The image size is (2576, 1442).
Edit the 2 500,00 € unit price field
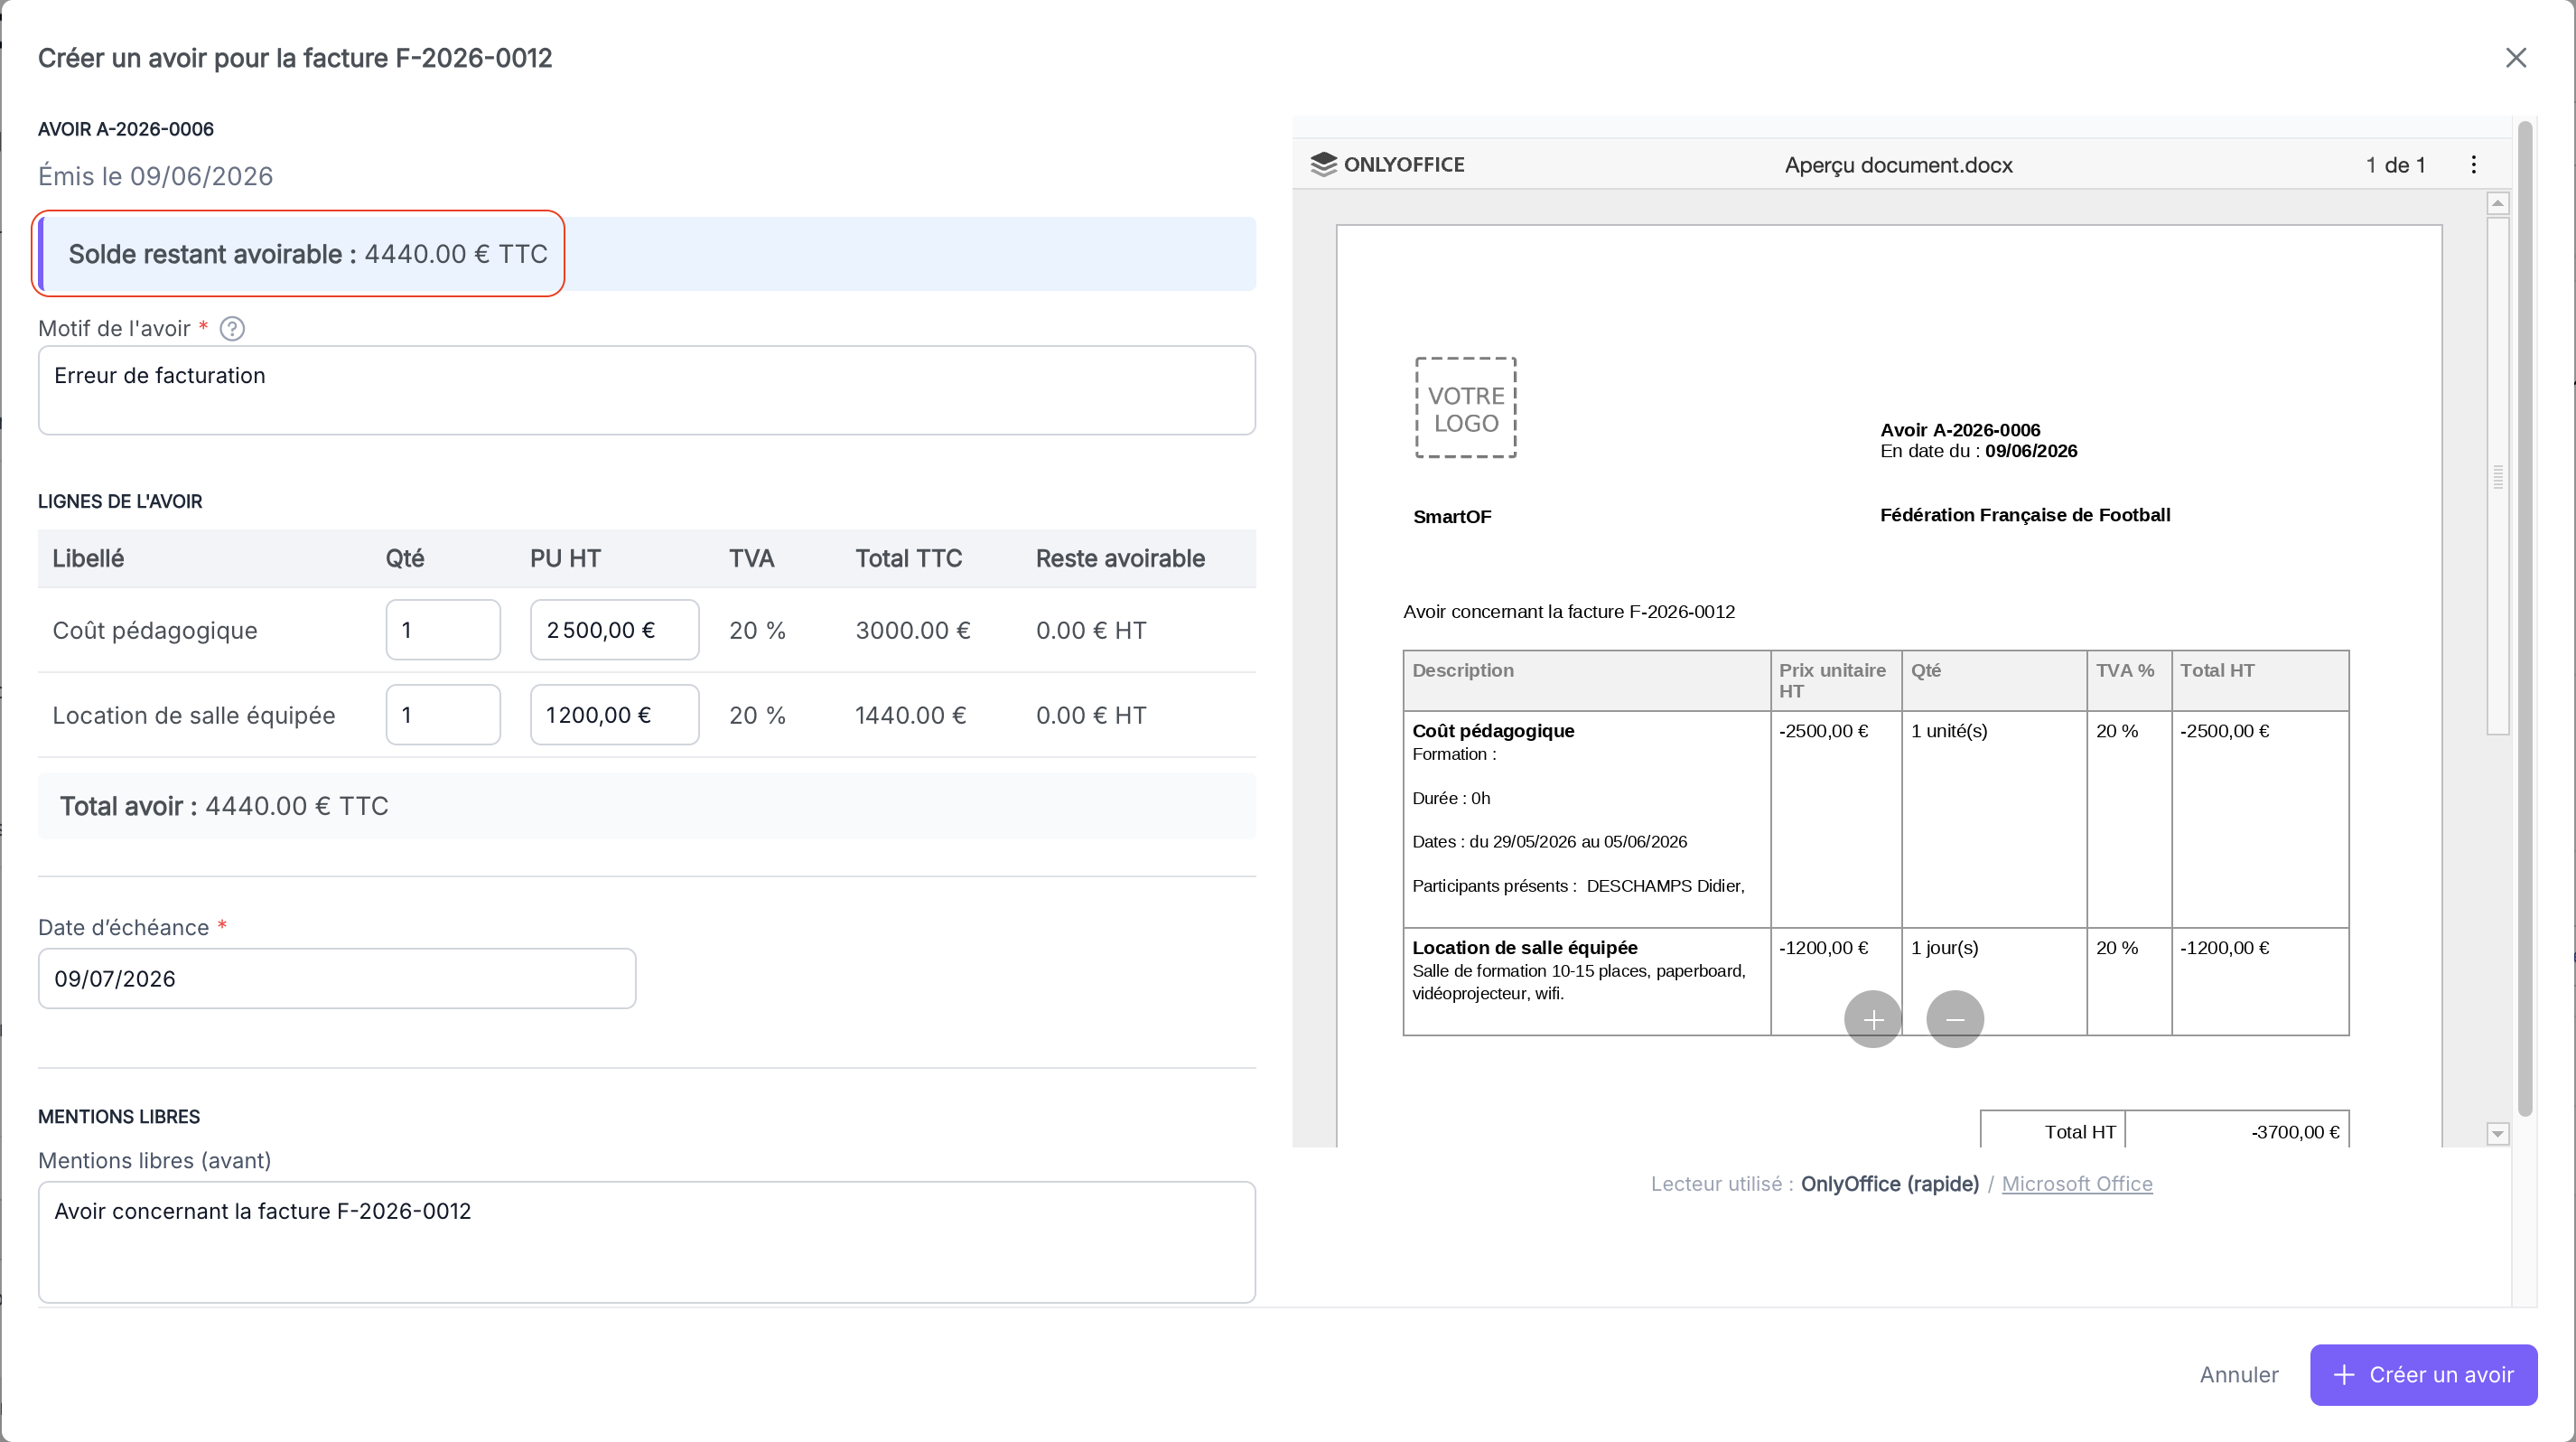pyautogui.click(x=614, y=630)
